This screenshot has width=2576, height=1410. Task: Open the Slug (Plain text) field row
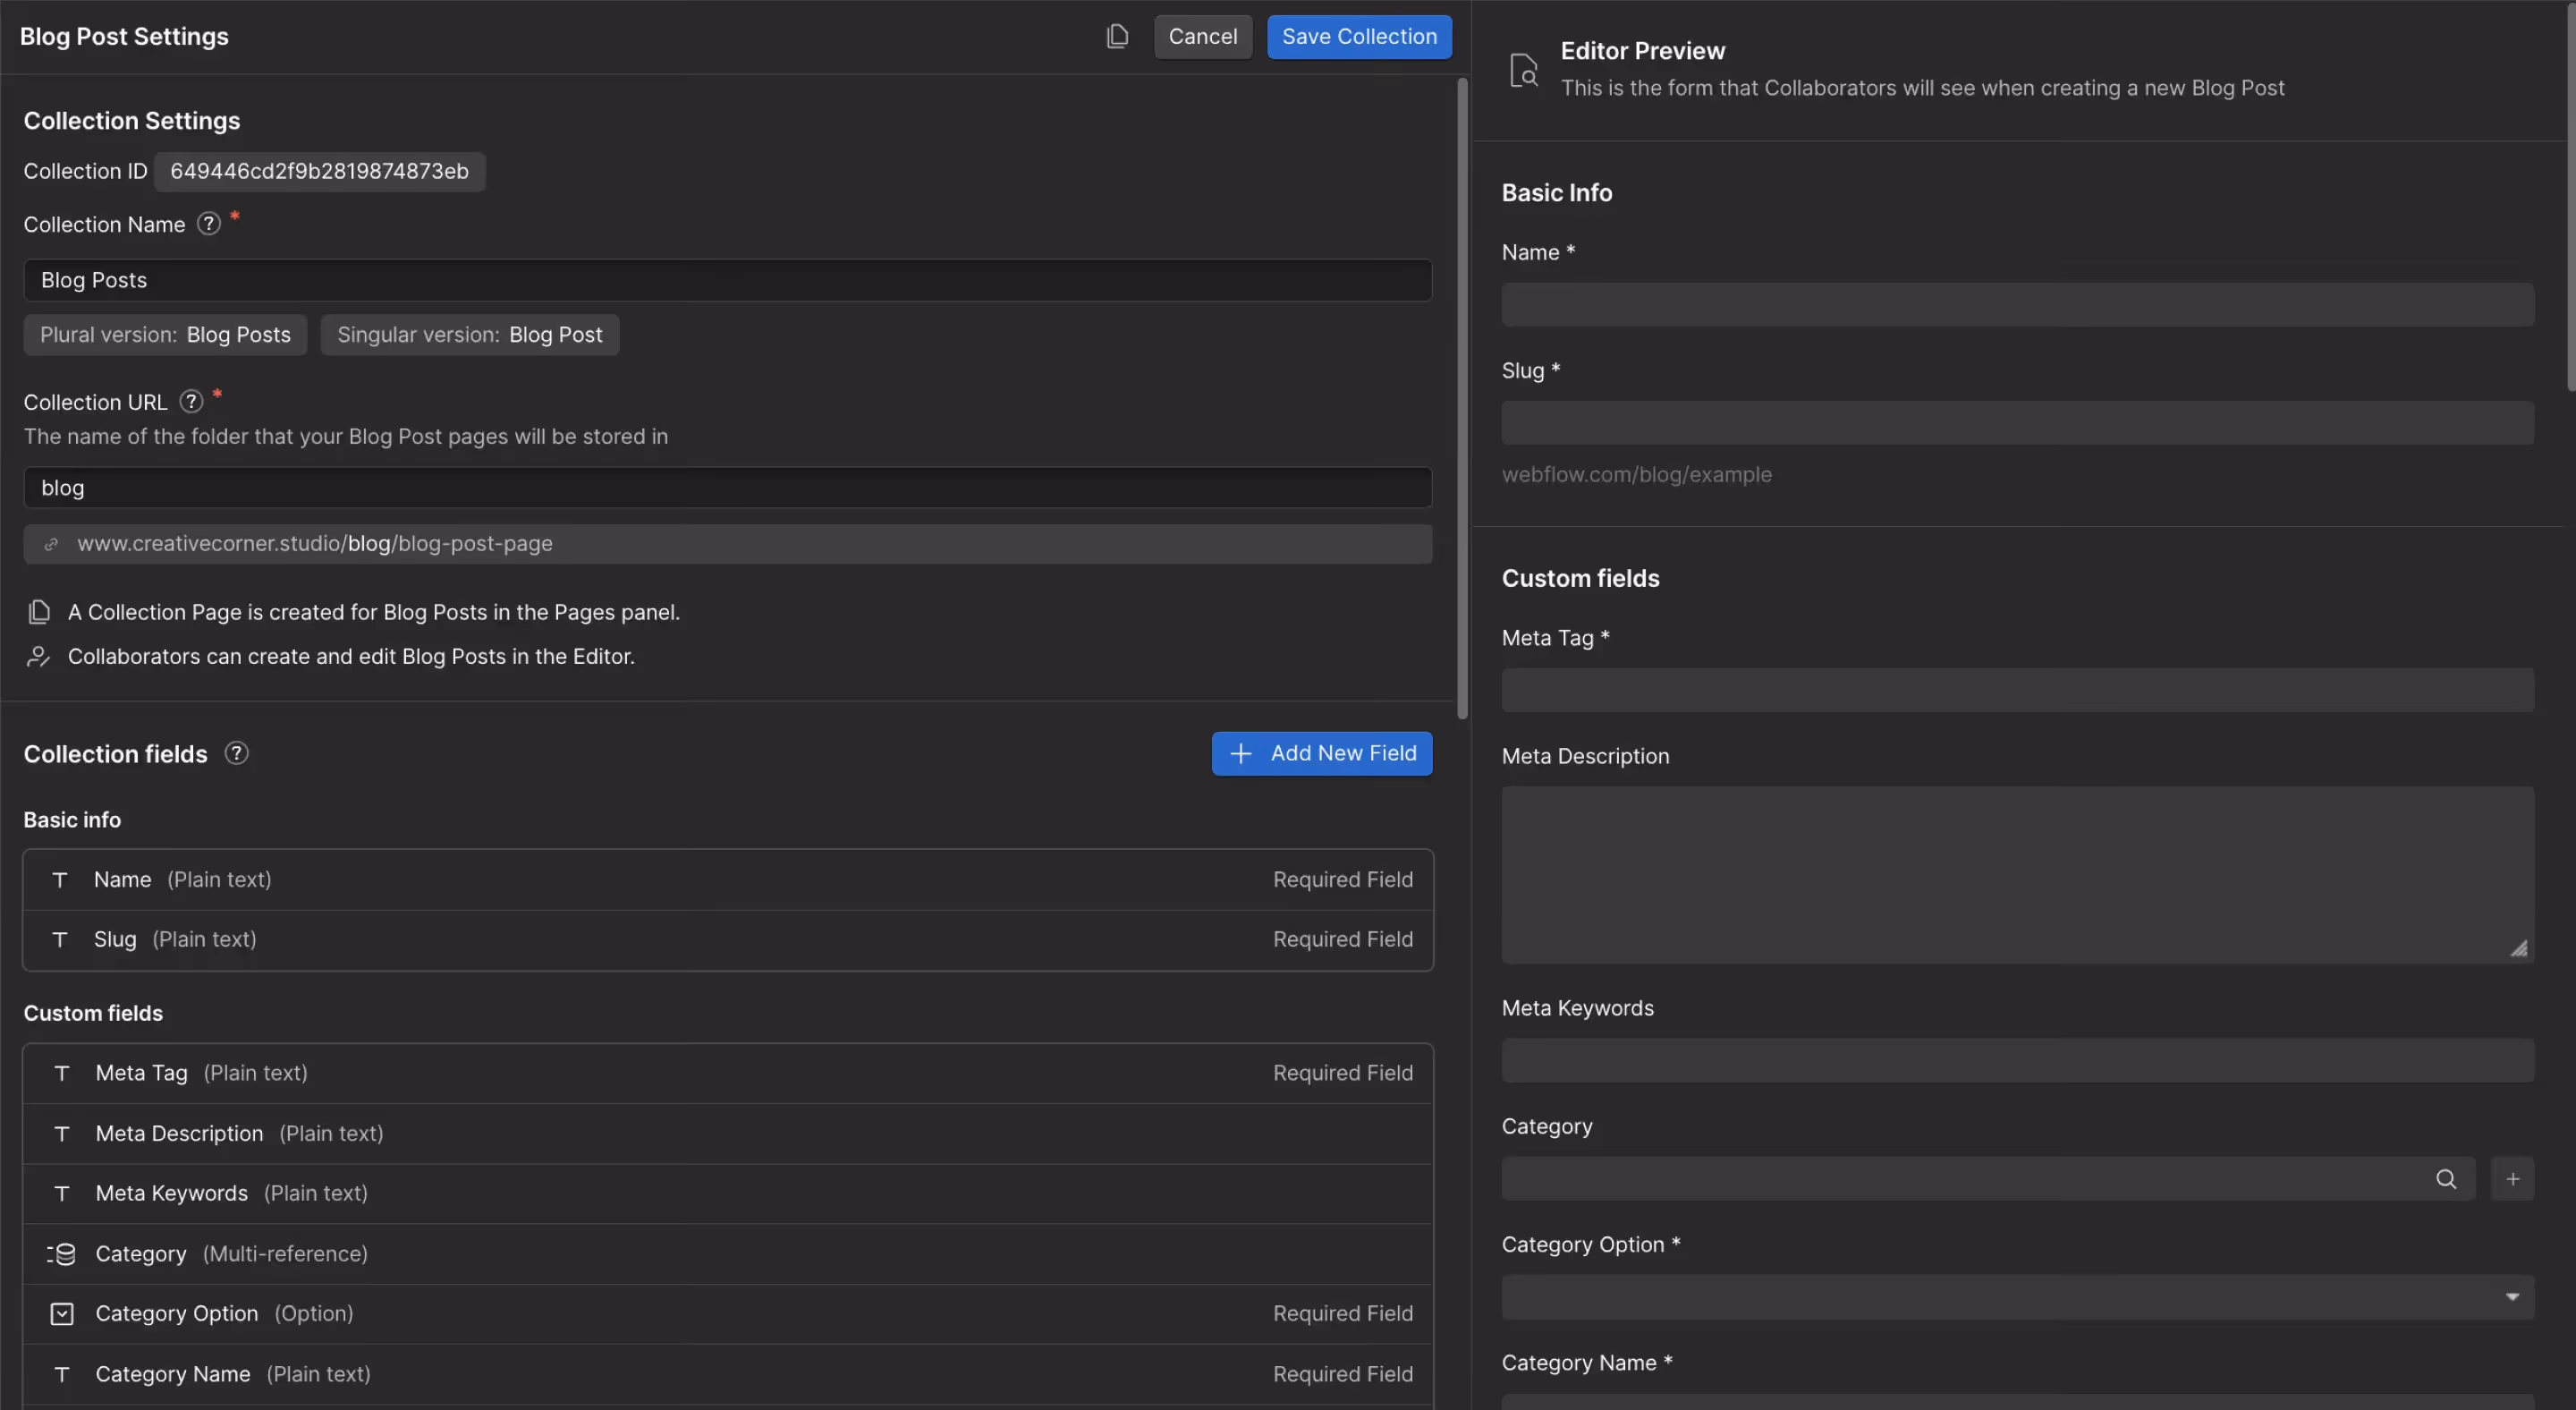click(727, 939)
